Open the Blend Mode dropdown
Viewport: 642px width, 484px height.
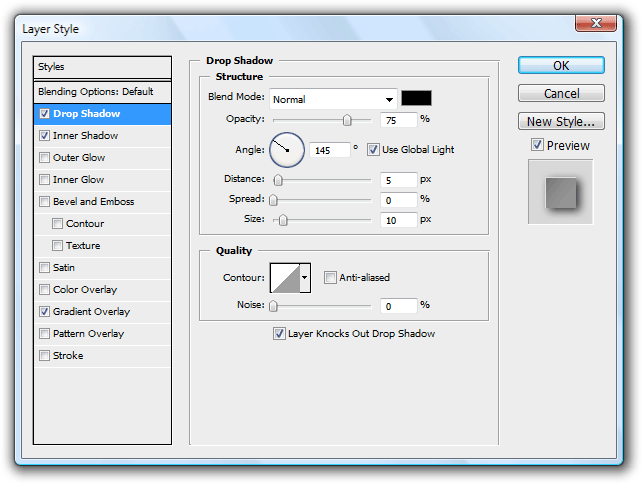pyautogui.click(x=333, y=99)
